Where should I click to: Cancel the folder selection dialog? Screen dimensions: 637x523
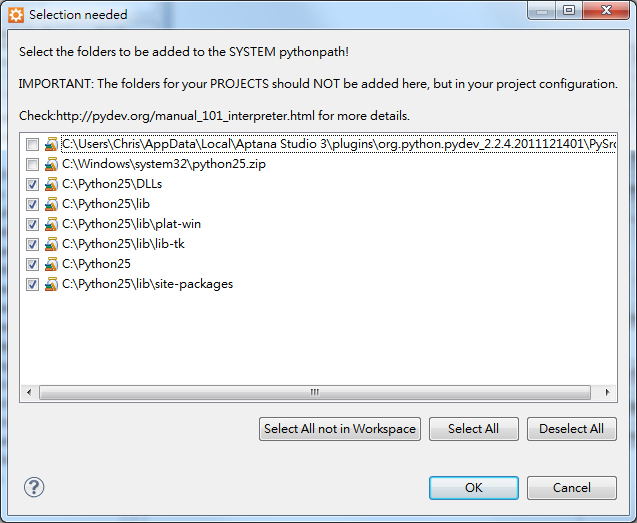click(x=572, y=488)
